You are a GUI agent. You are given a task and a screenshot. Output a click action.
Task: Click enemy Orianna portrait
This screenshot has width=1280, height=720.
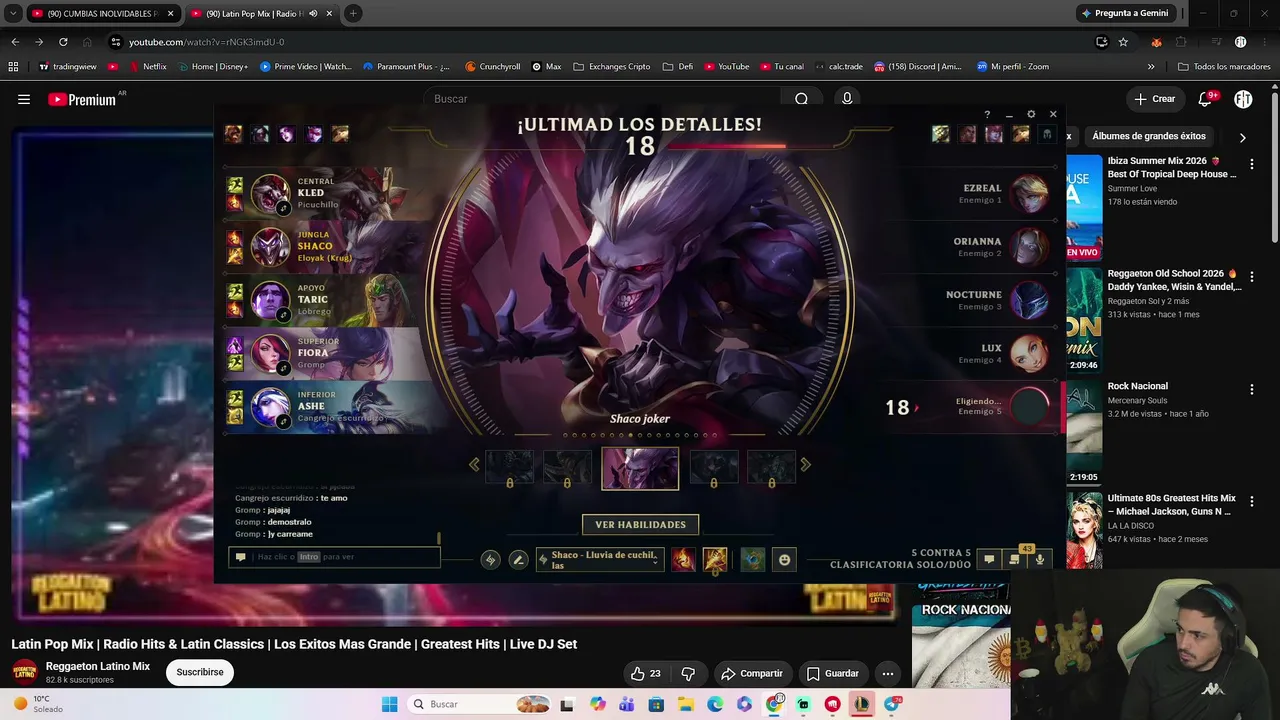(1029, 246)
